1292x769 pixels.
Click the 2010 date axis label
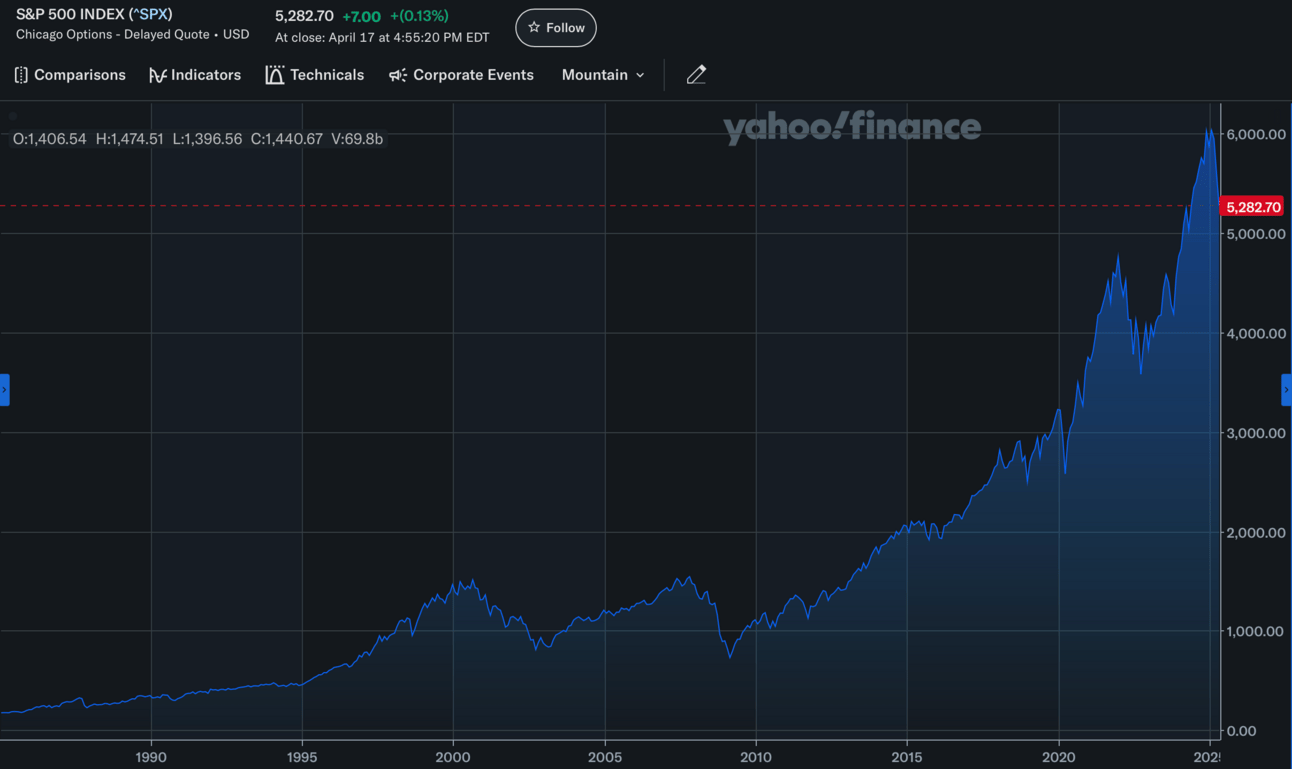pos(756,757)
